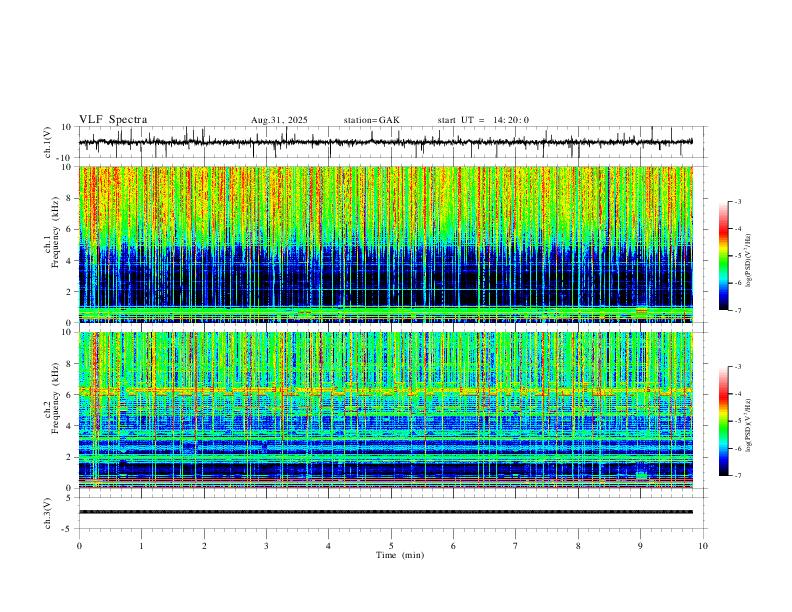Click the date text 'Aug.31, 2025'

[x=279, y=120]
